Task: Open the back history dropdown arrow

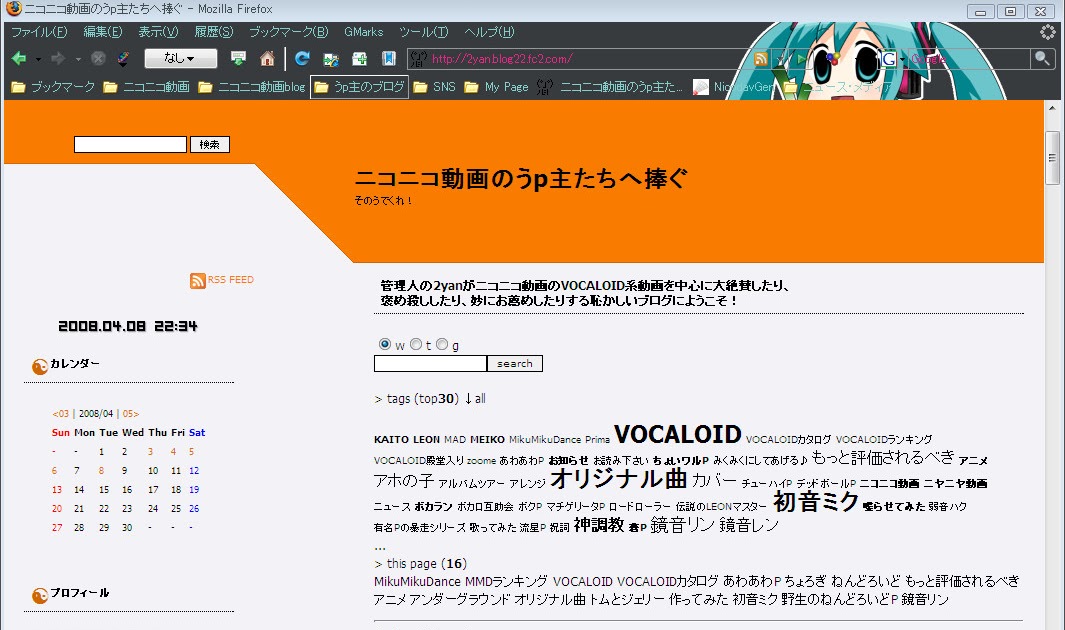Action: point(38,60)
